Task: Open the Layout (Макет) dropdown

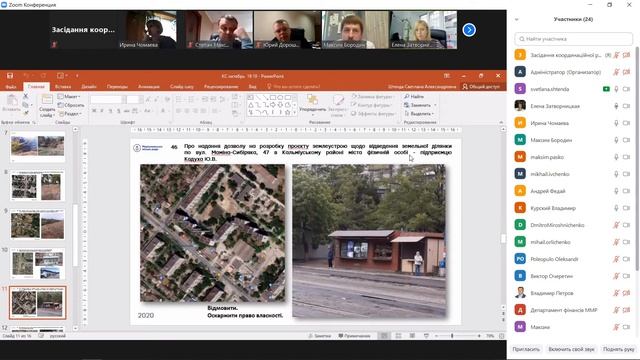Action: tap(69, 97)
